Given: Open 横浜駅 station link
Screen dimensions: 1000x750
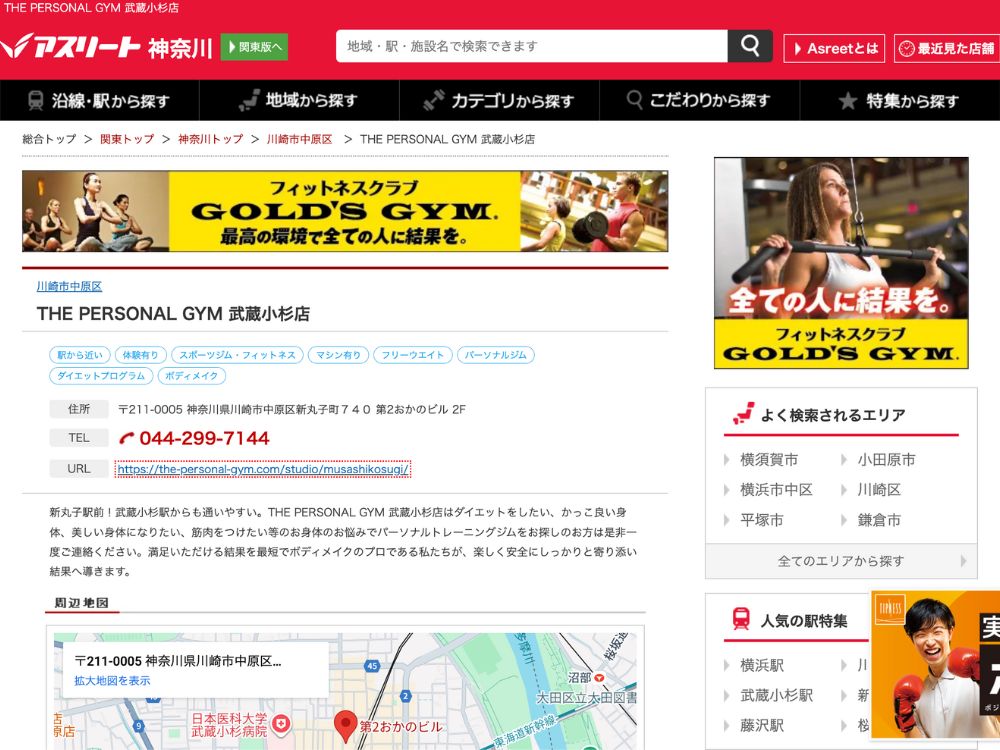Looking at the screenshot, I should [761, 665].
